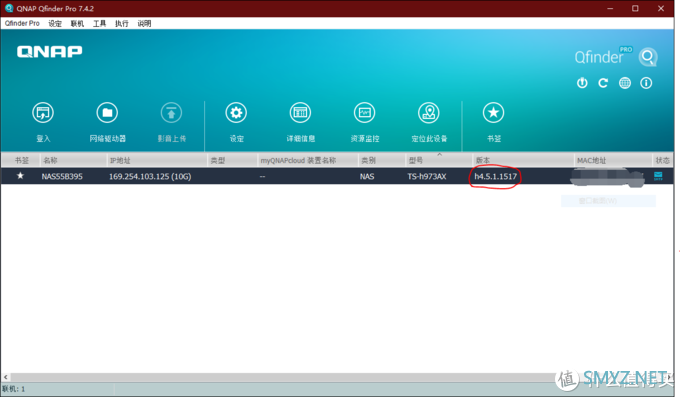Screen dimensions: 680x397
Task: Click the left arrow of horizontal scrollbar
Action: click(6, 377)
